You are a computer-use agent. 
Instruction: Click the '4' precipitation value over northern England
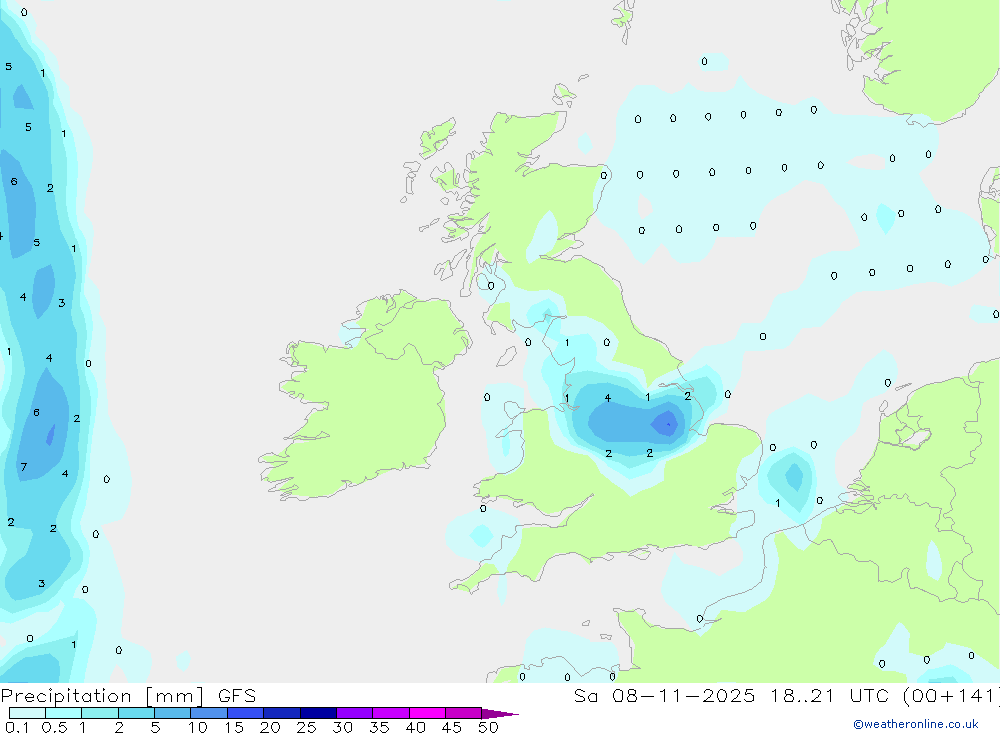tap(608, 398)
